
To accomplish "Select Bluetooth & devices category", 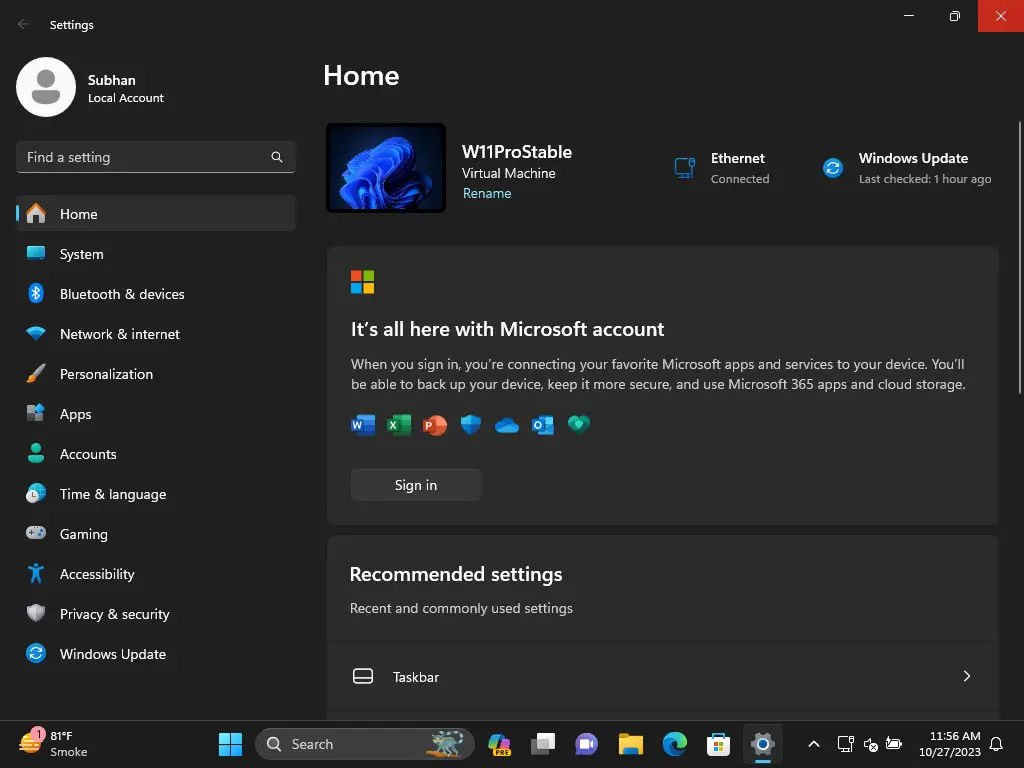I will pyautogui.click(x=156, y=294).
